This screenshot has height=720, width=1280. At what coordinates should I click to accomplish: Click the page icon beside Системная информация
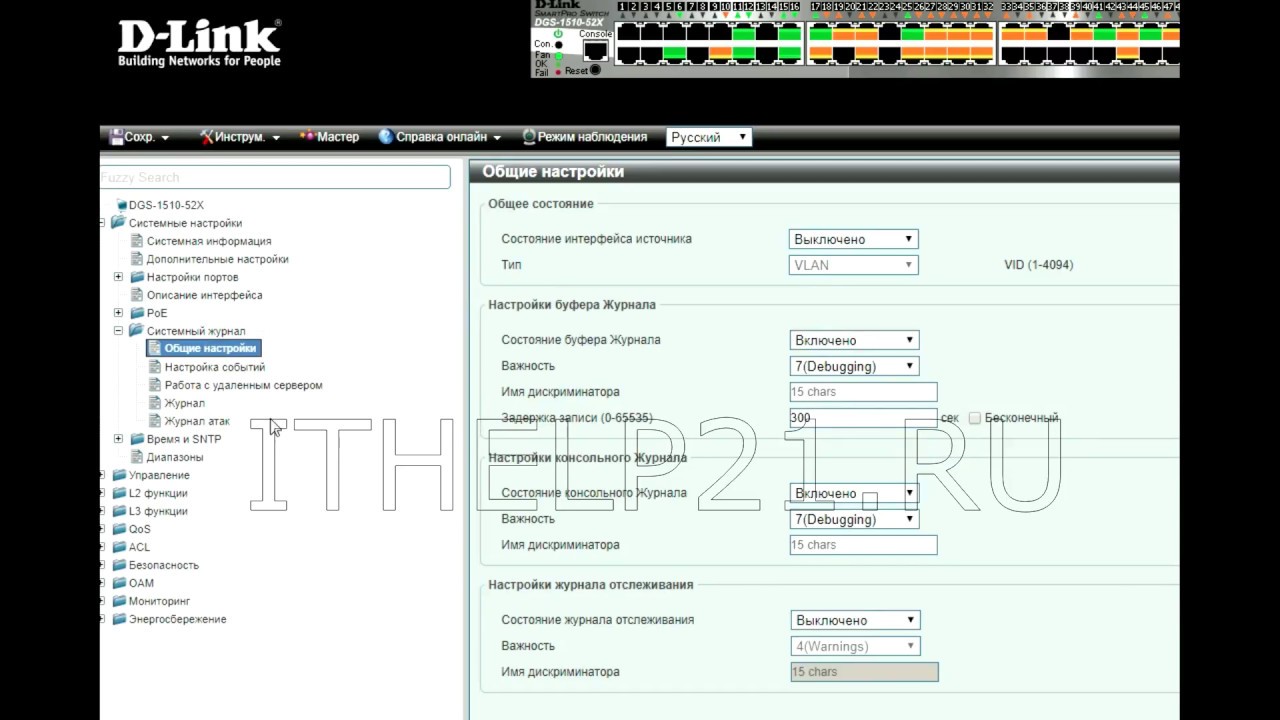click(137, 241)
